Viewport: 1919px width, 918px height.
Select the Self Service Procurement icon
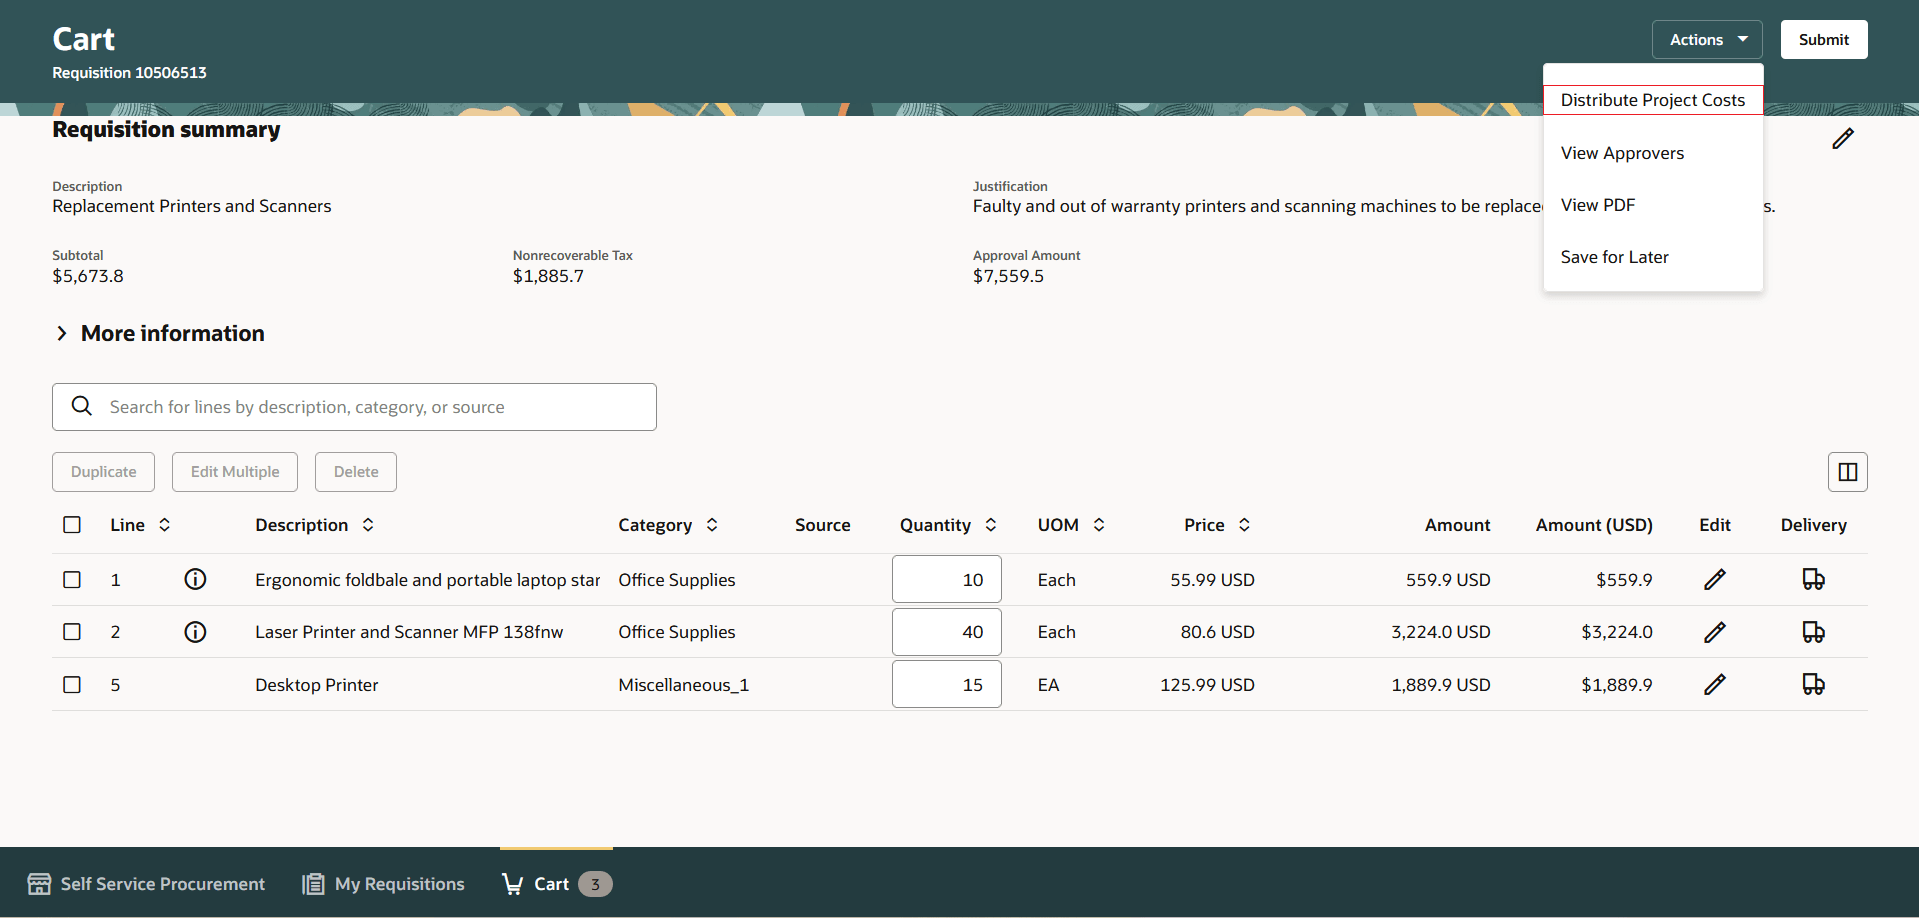click(x=39, y=883)
